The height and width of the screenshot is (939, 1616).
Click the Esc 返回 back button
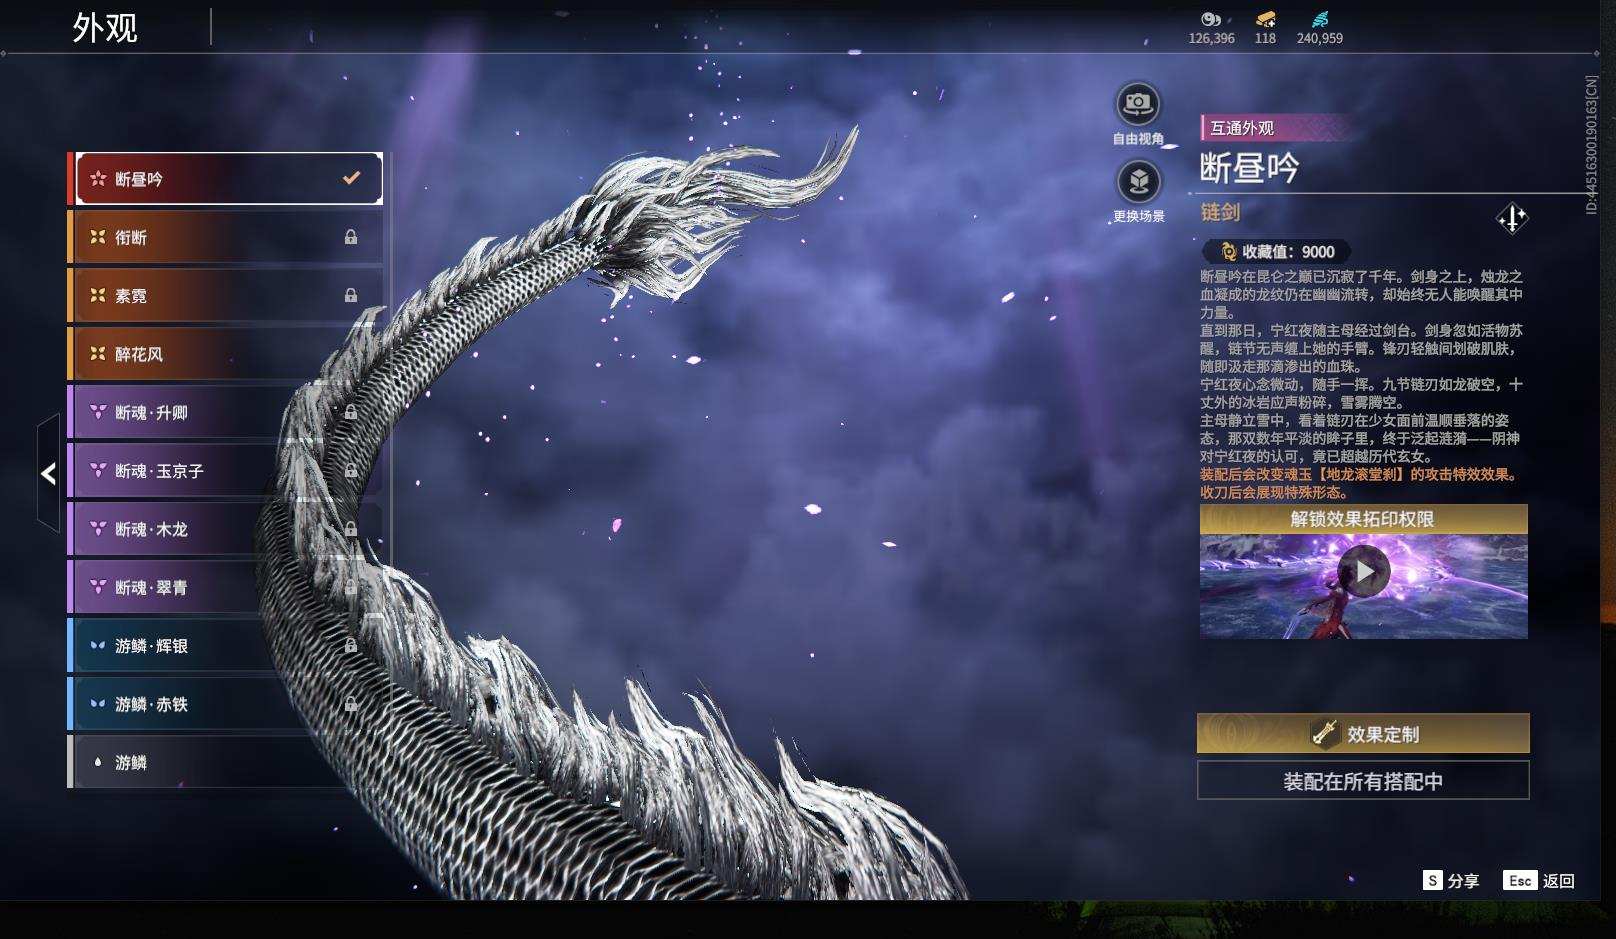1539,880
